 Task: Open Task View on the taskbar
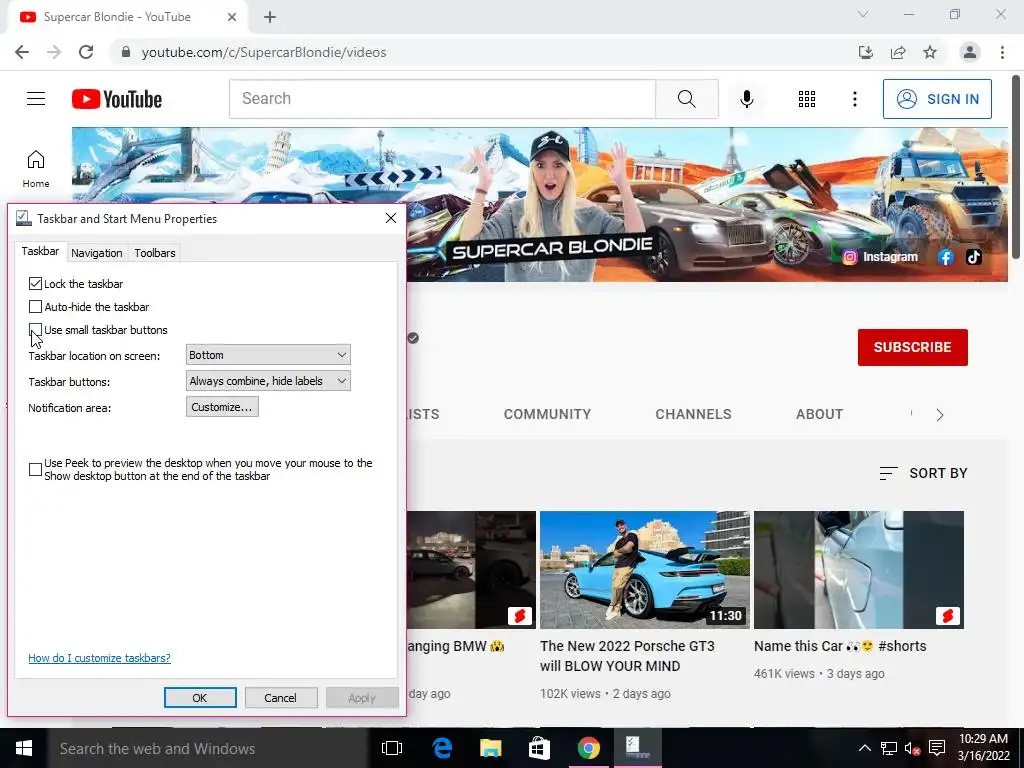click(392, 748)
